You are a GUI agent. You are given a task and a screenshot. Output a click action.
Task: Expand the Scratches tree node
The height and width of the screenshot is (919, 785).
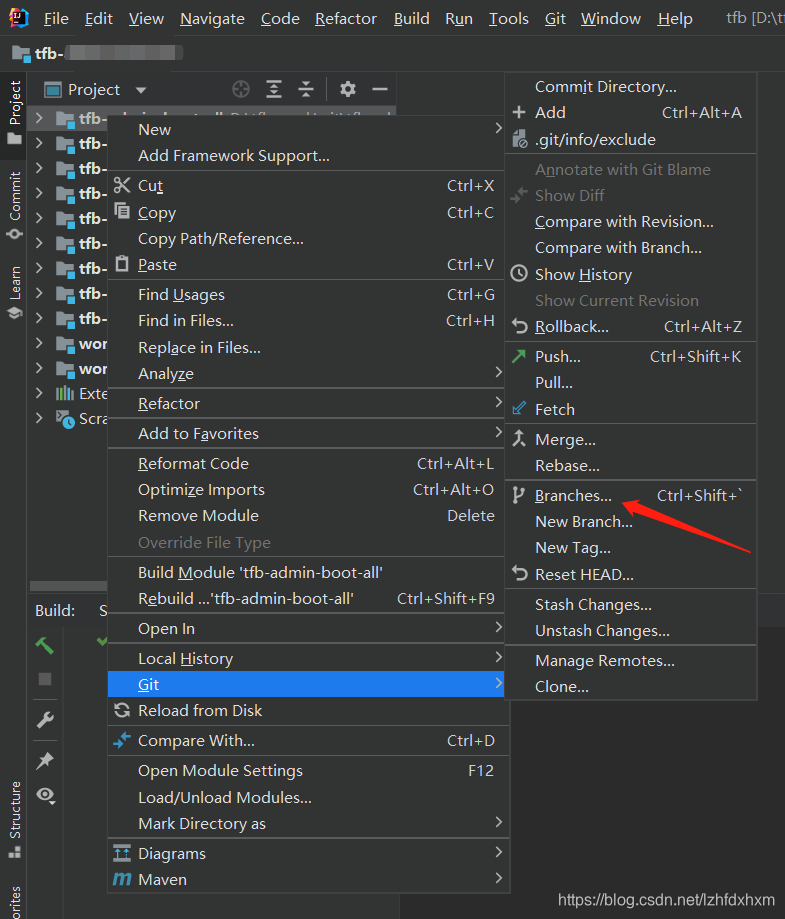click(x=39, y=418)
